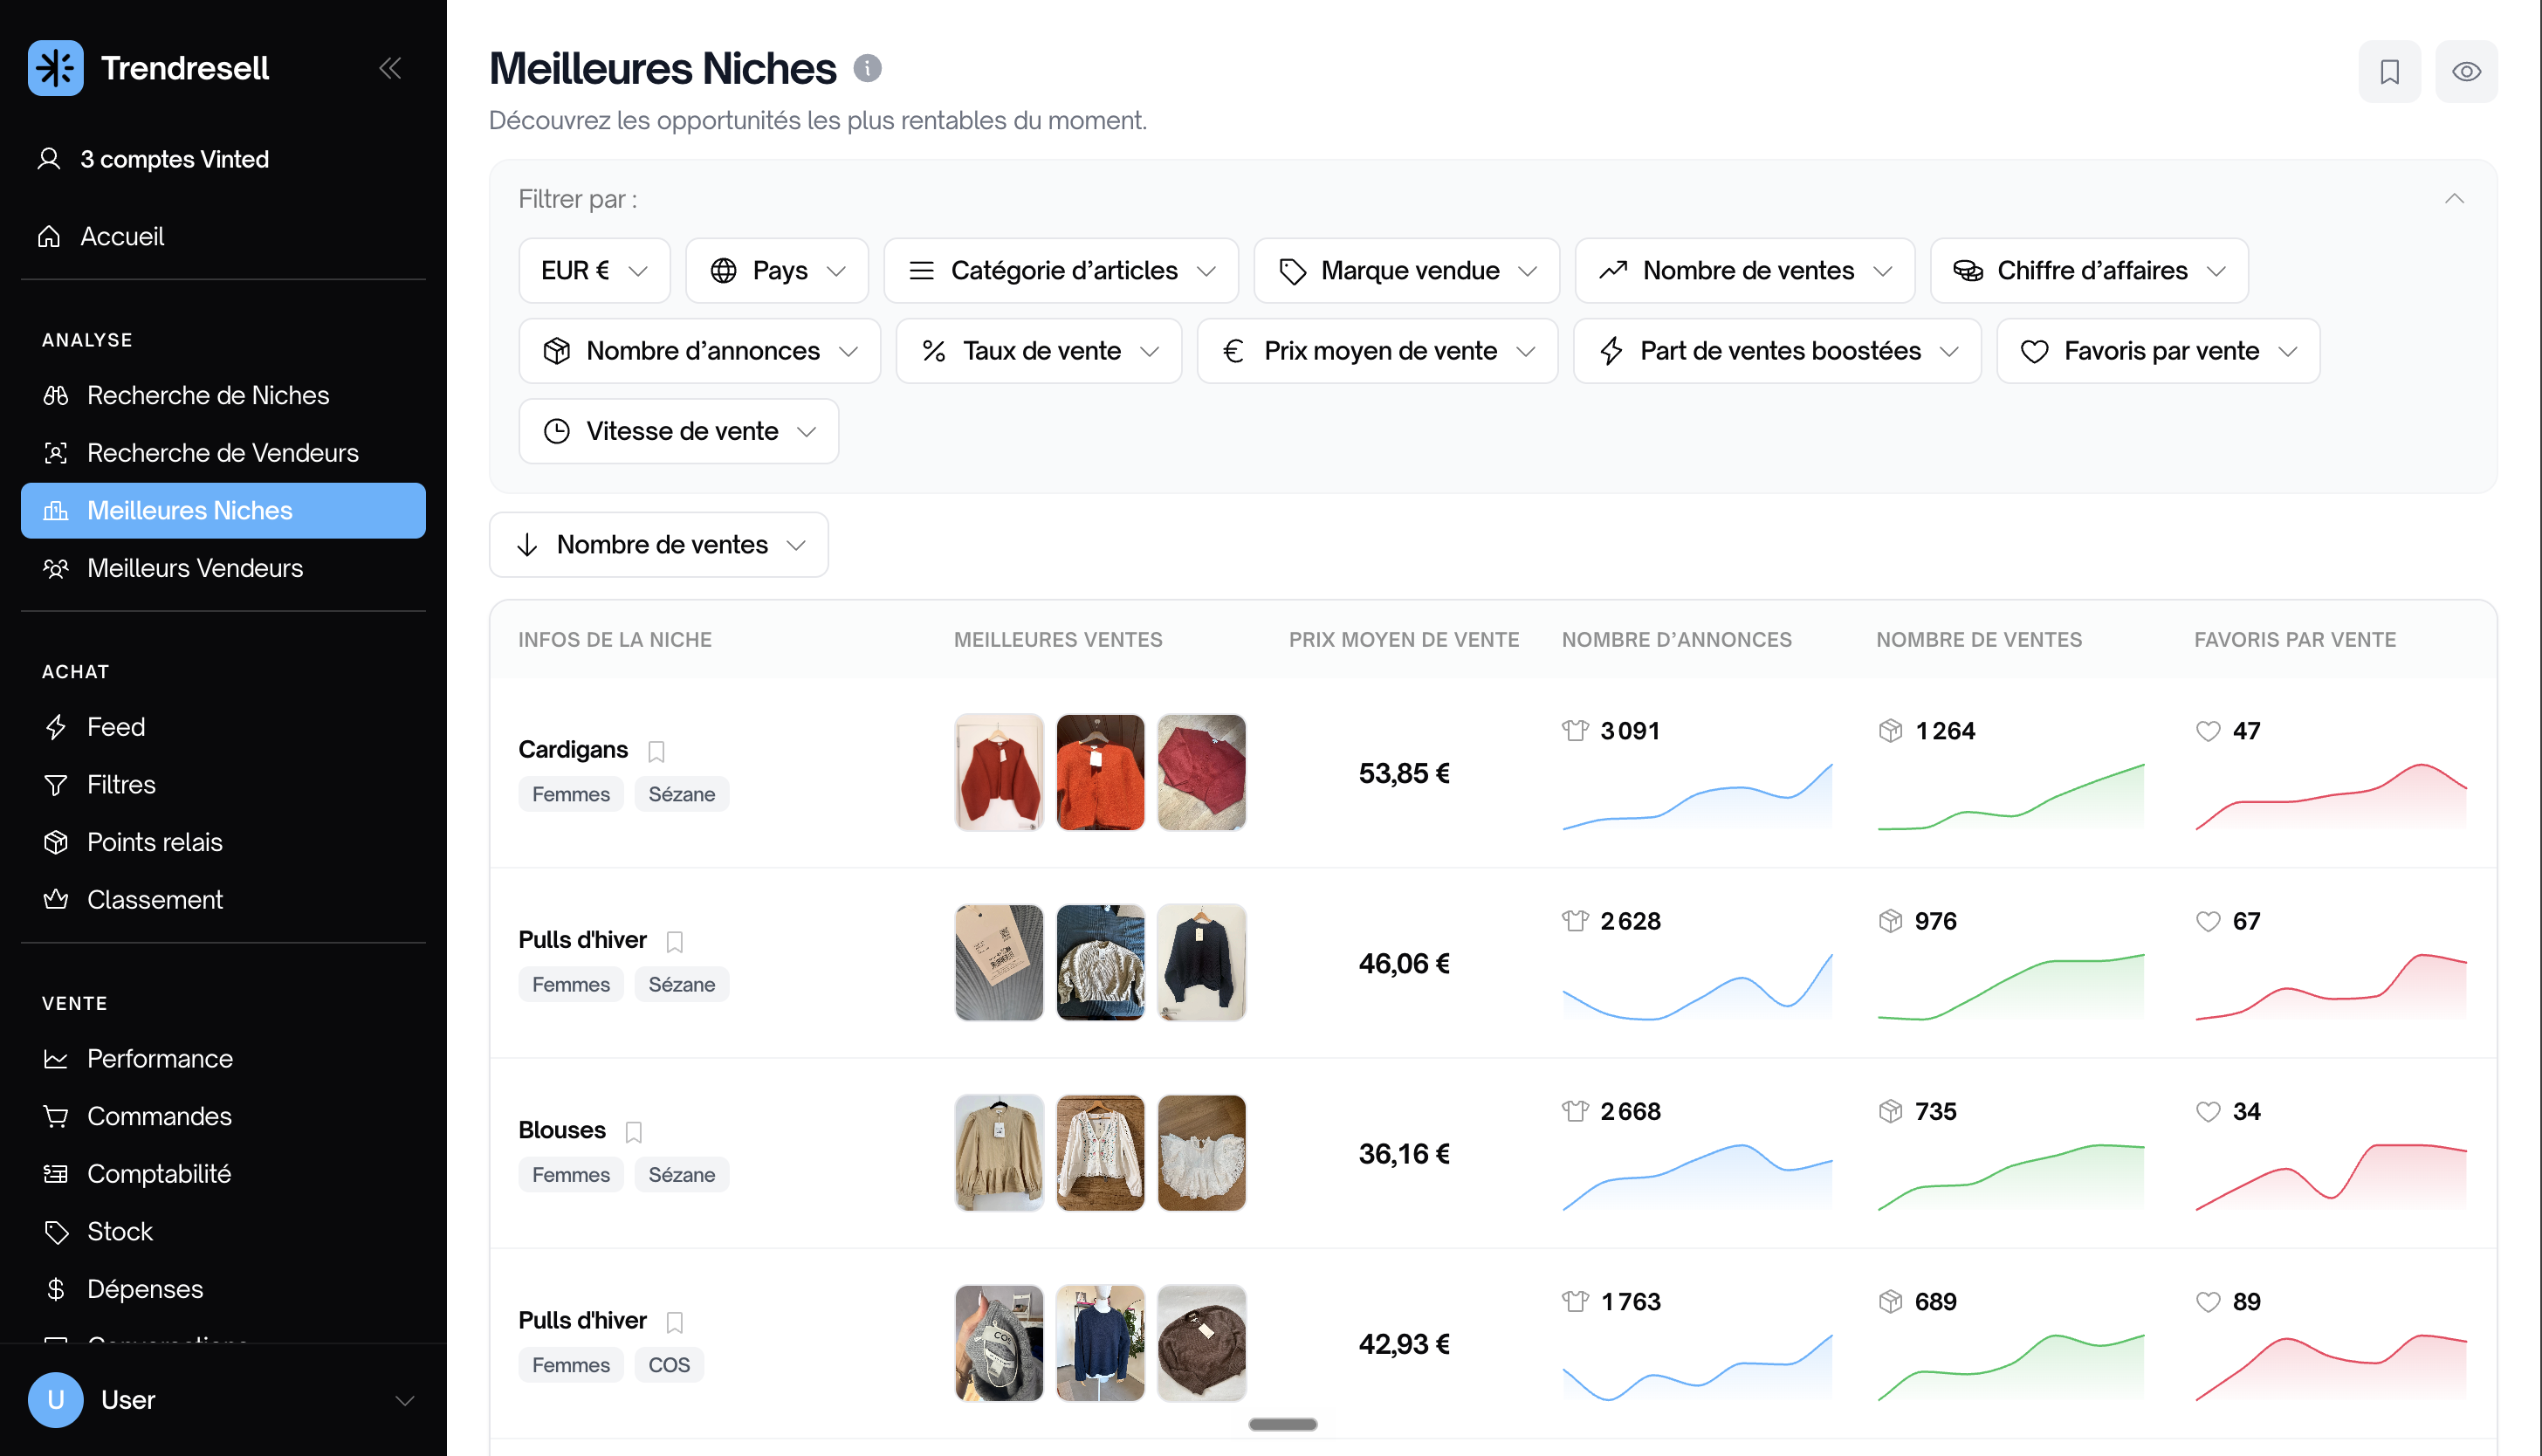Bookmark the COS Pulls d'hiver niche
Viewport: 2542px width, 1456px height.
tap(675, 1322)
